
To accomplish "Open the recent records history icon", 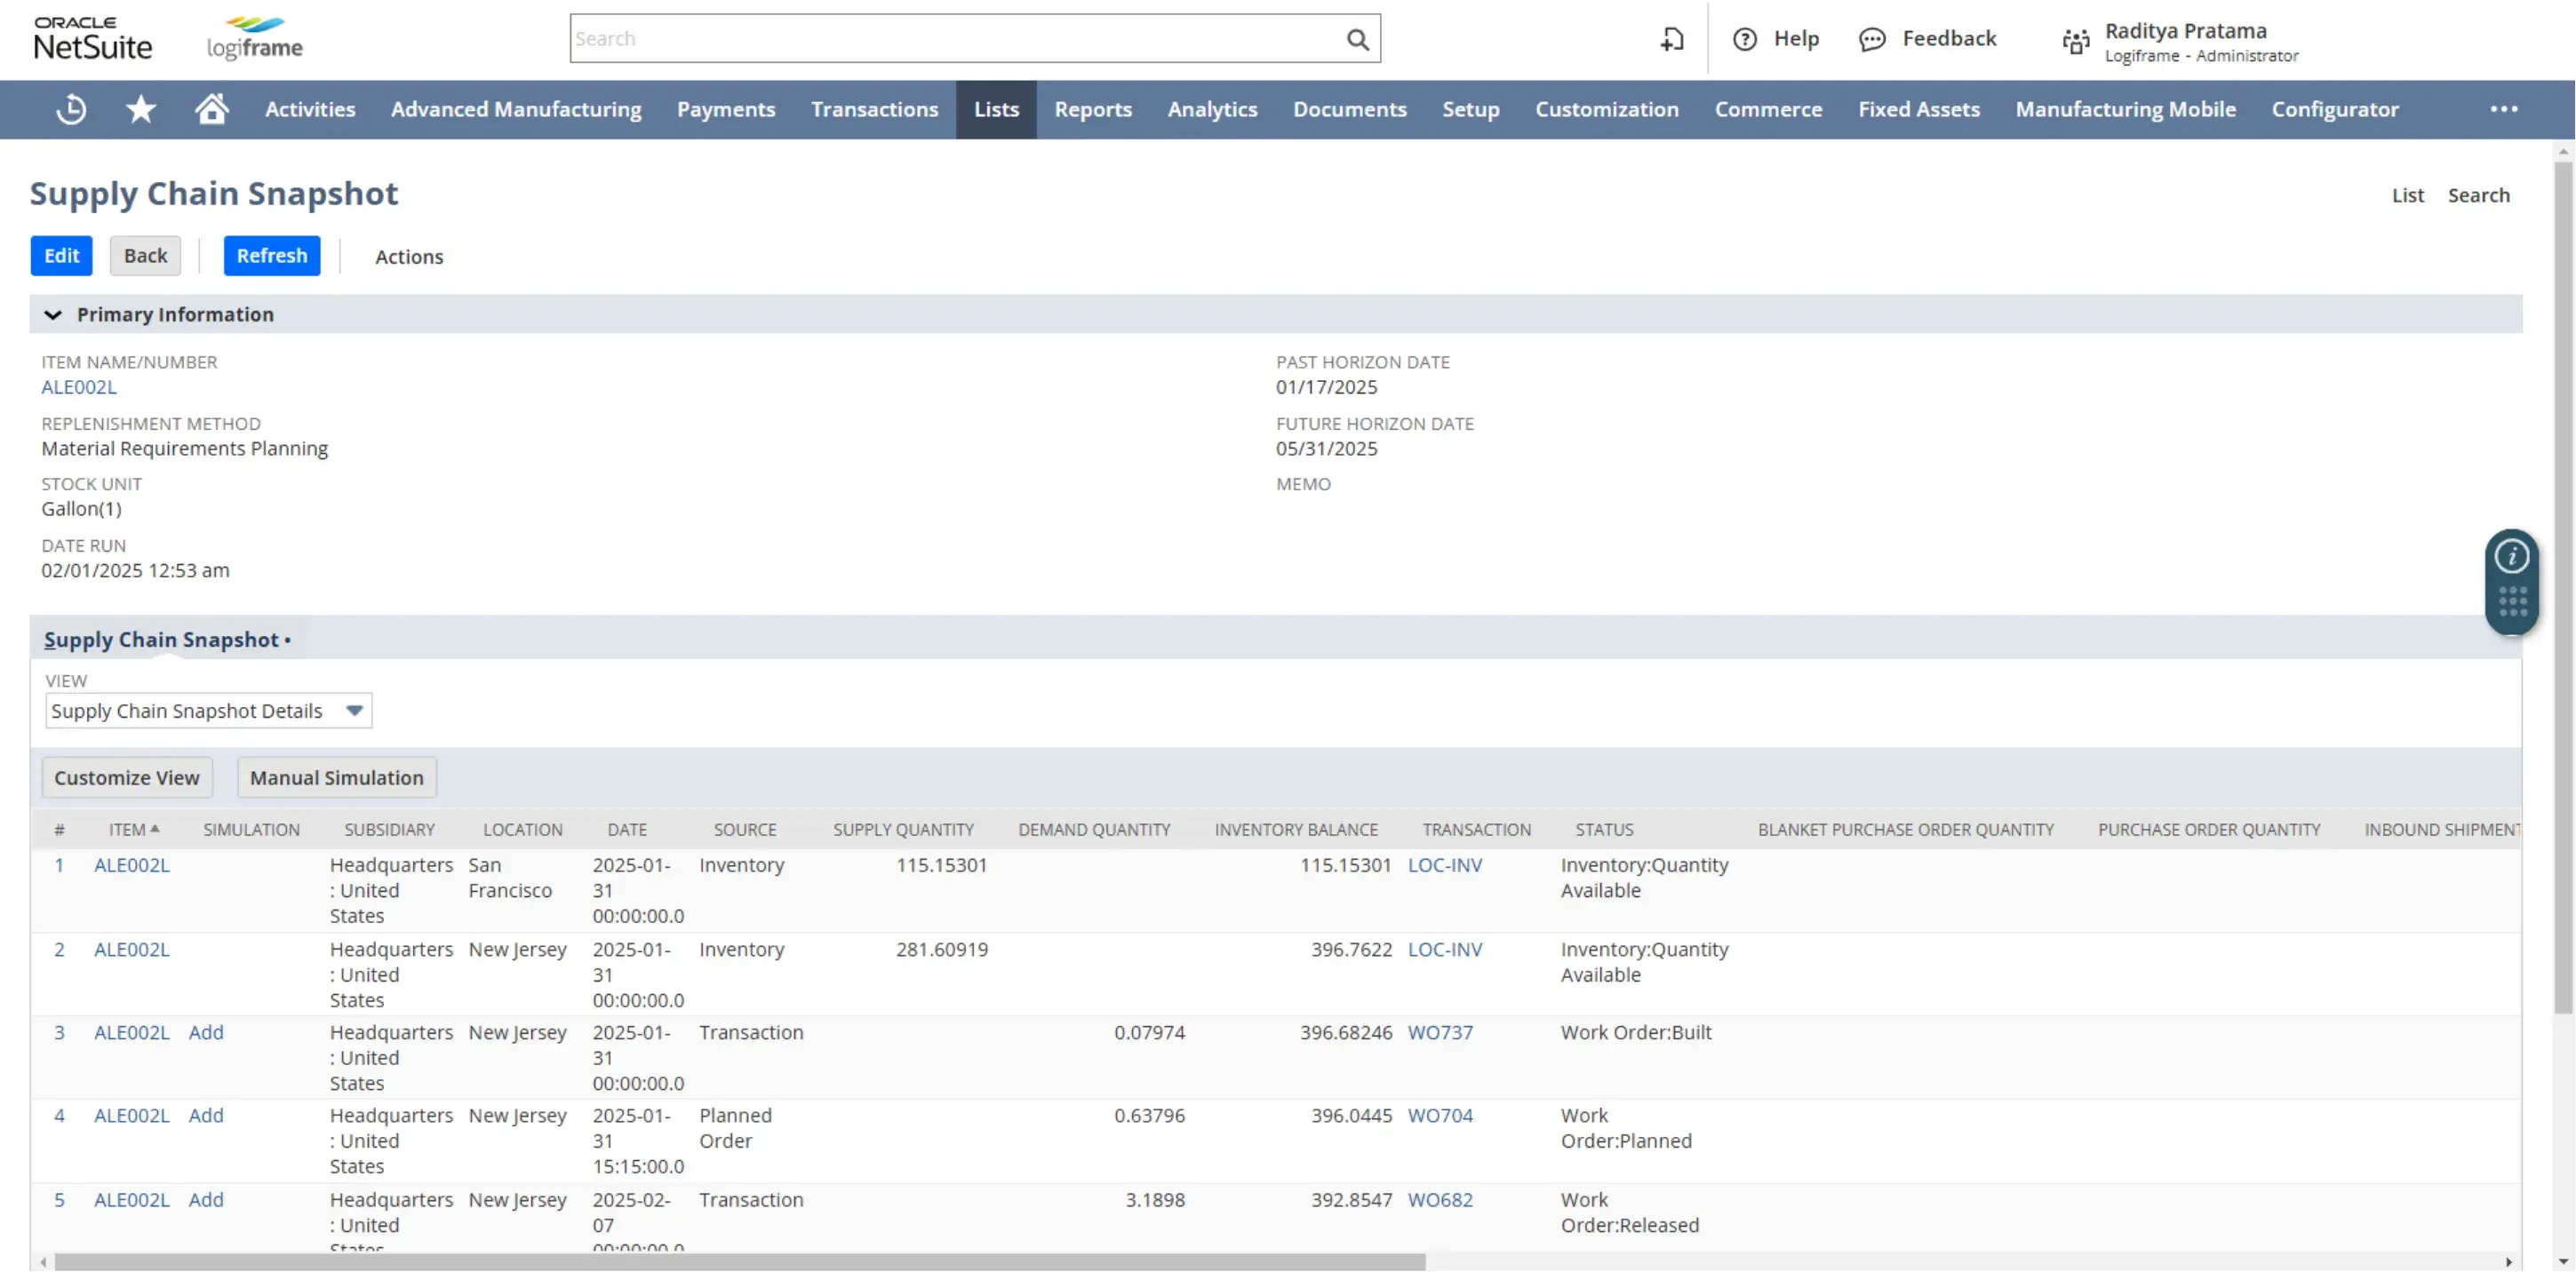I will (70, 109).
